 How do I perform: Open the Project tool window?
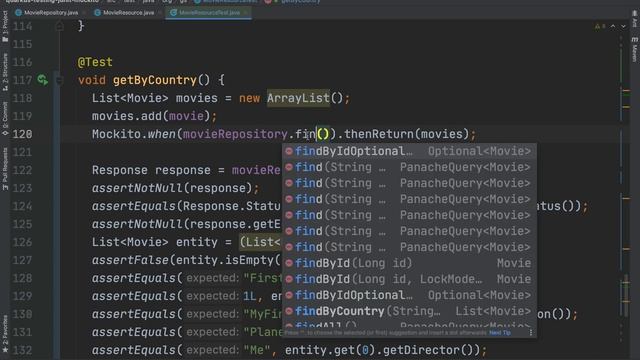coord(5,27)
